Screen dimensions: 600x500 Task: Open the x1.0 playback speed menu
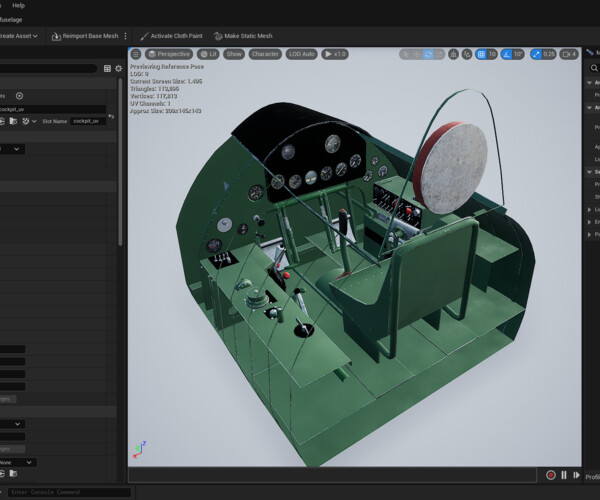(335, 54)
